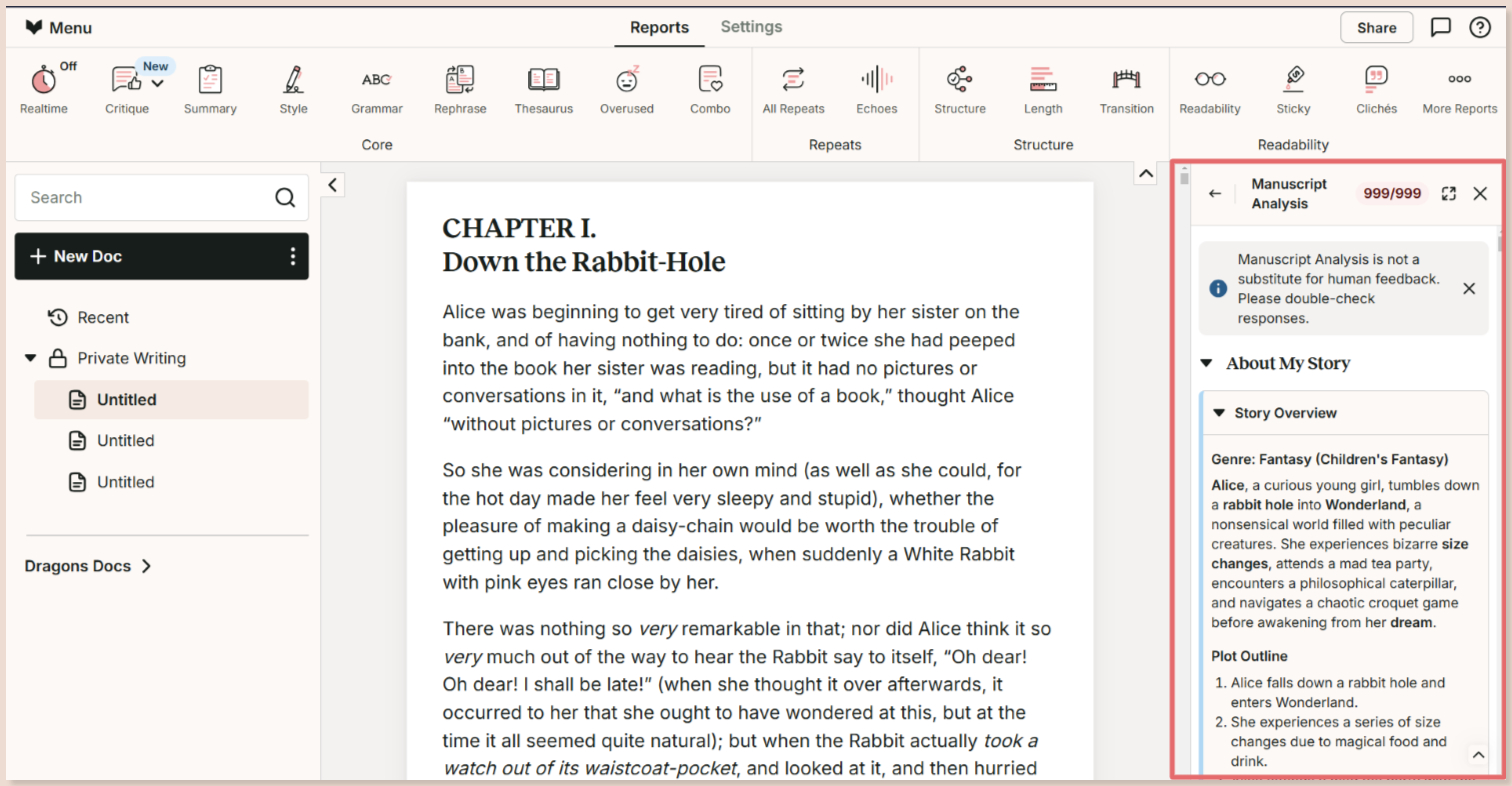Dismiss the Manuscript Analysis disclaimer notice

1468,289
